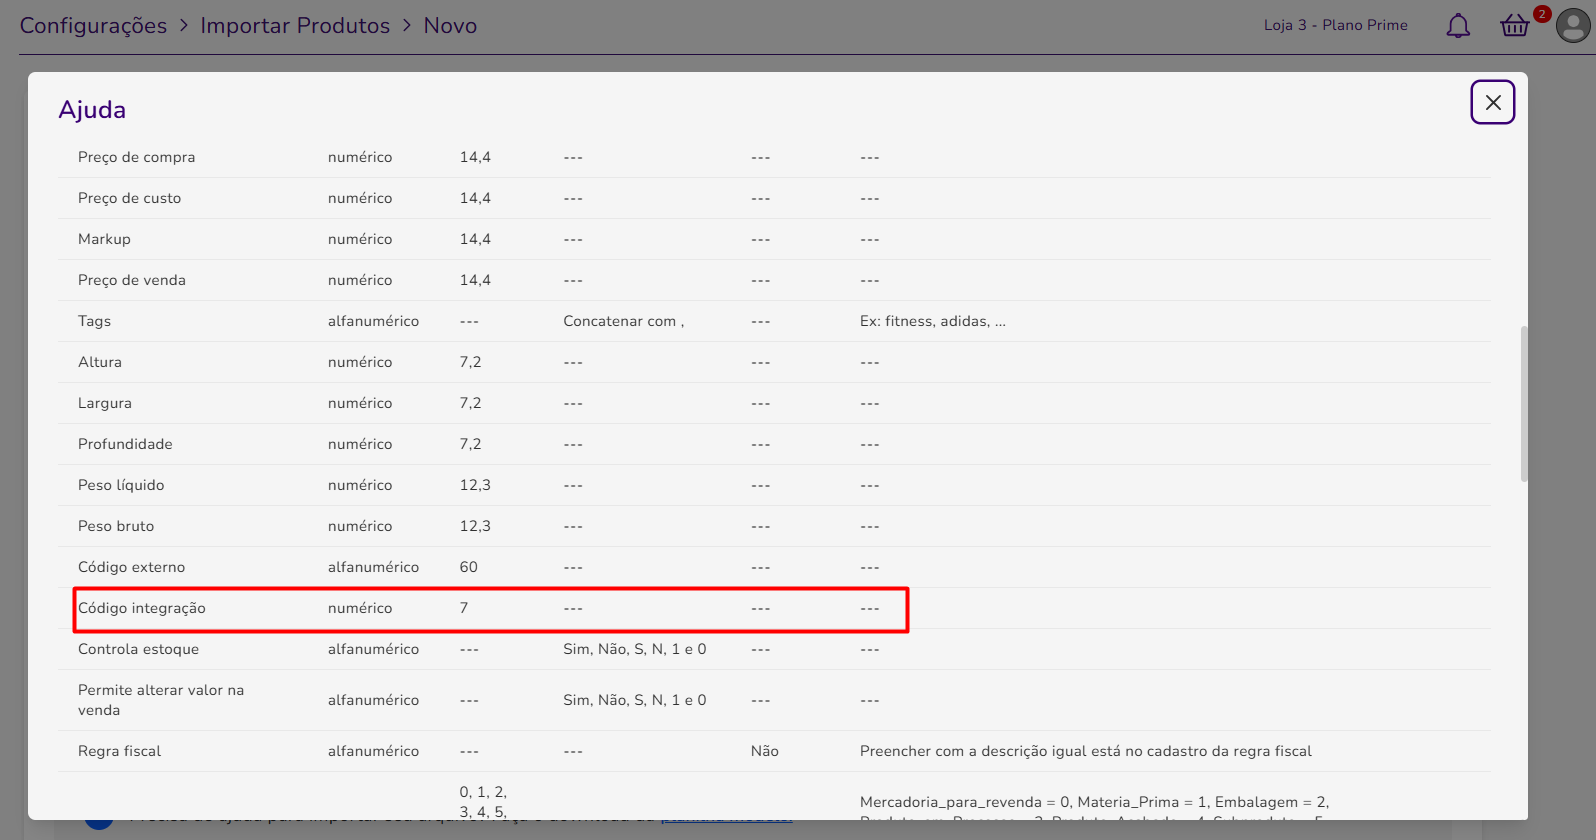Viewport: 1596px width, 840px height.
Task: Close the Ajuda help dialog
Action: click(x=1492, y=102)
